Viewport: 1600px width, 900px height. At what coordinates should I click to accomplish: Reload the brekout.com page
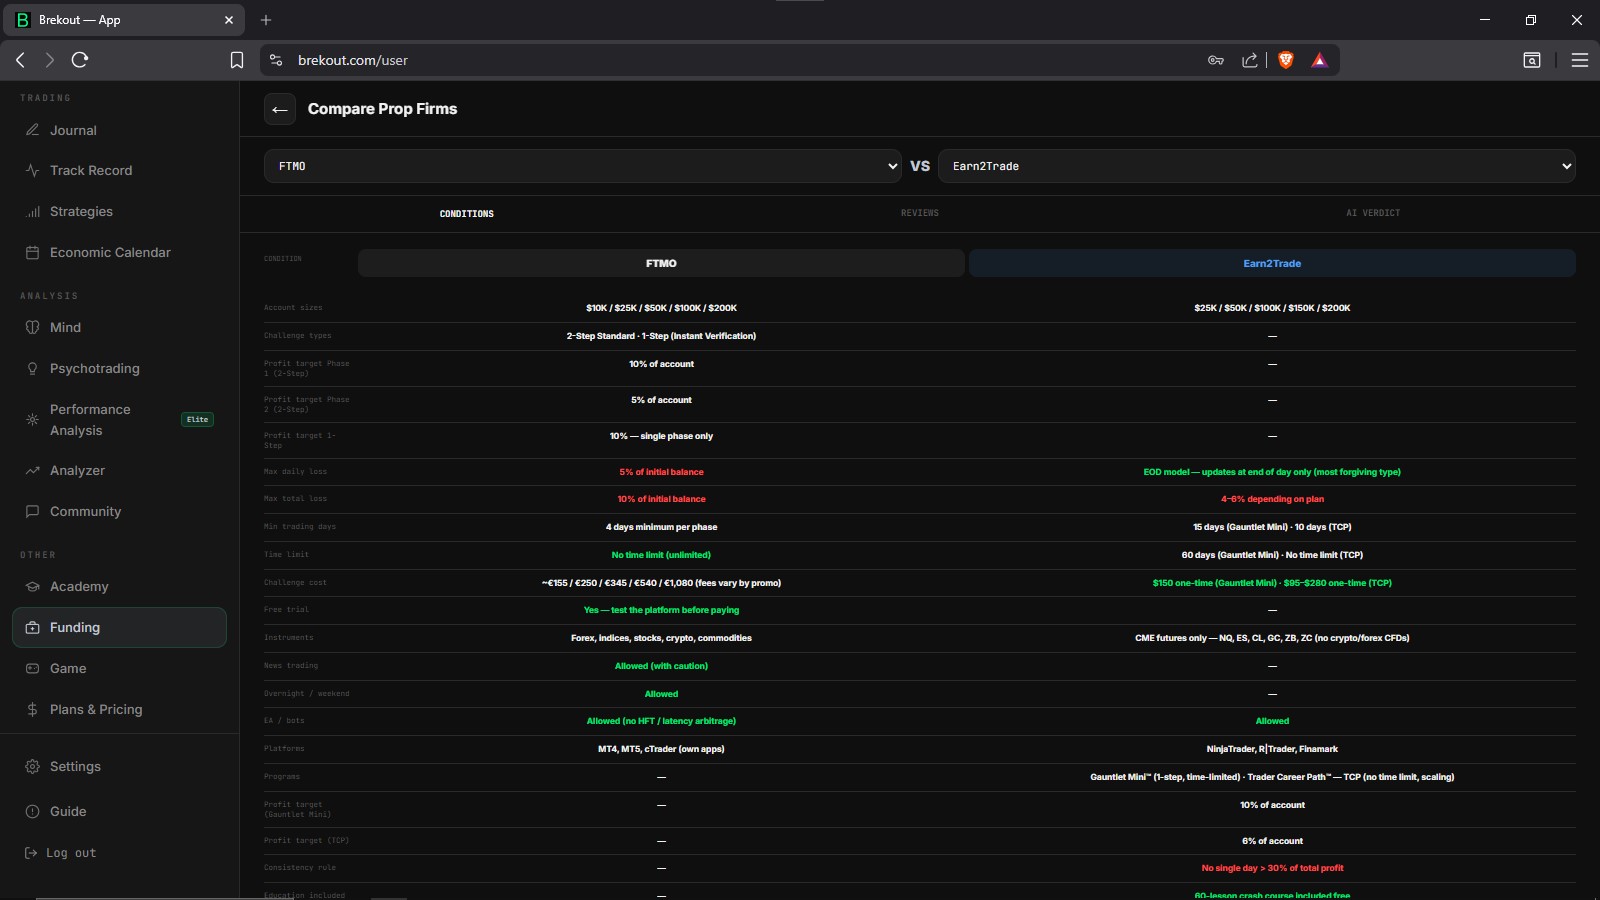click(80, 60)
